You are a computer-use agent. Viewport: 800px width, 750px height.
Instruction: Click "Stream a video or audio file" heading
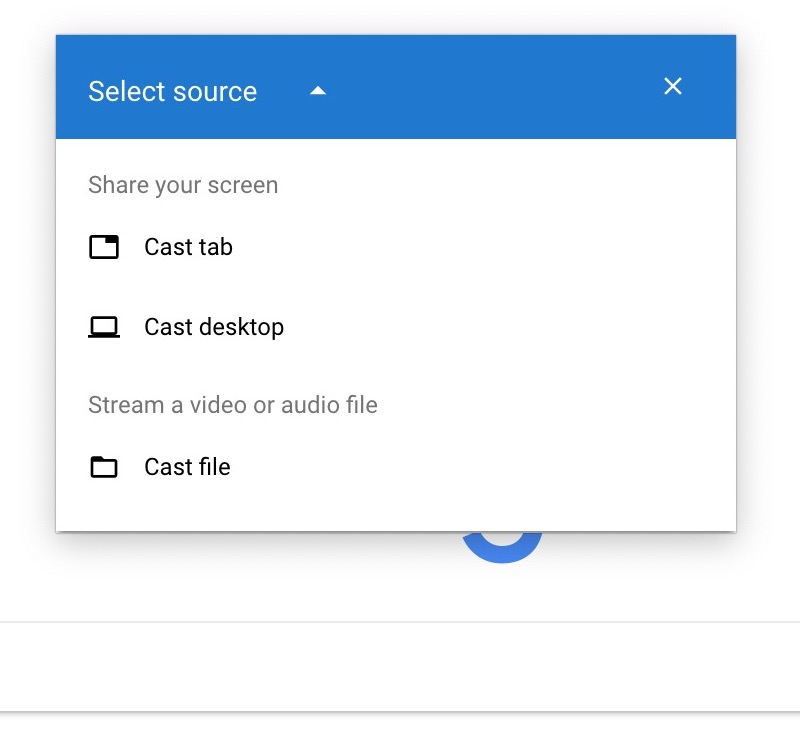pos(233,405)
